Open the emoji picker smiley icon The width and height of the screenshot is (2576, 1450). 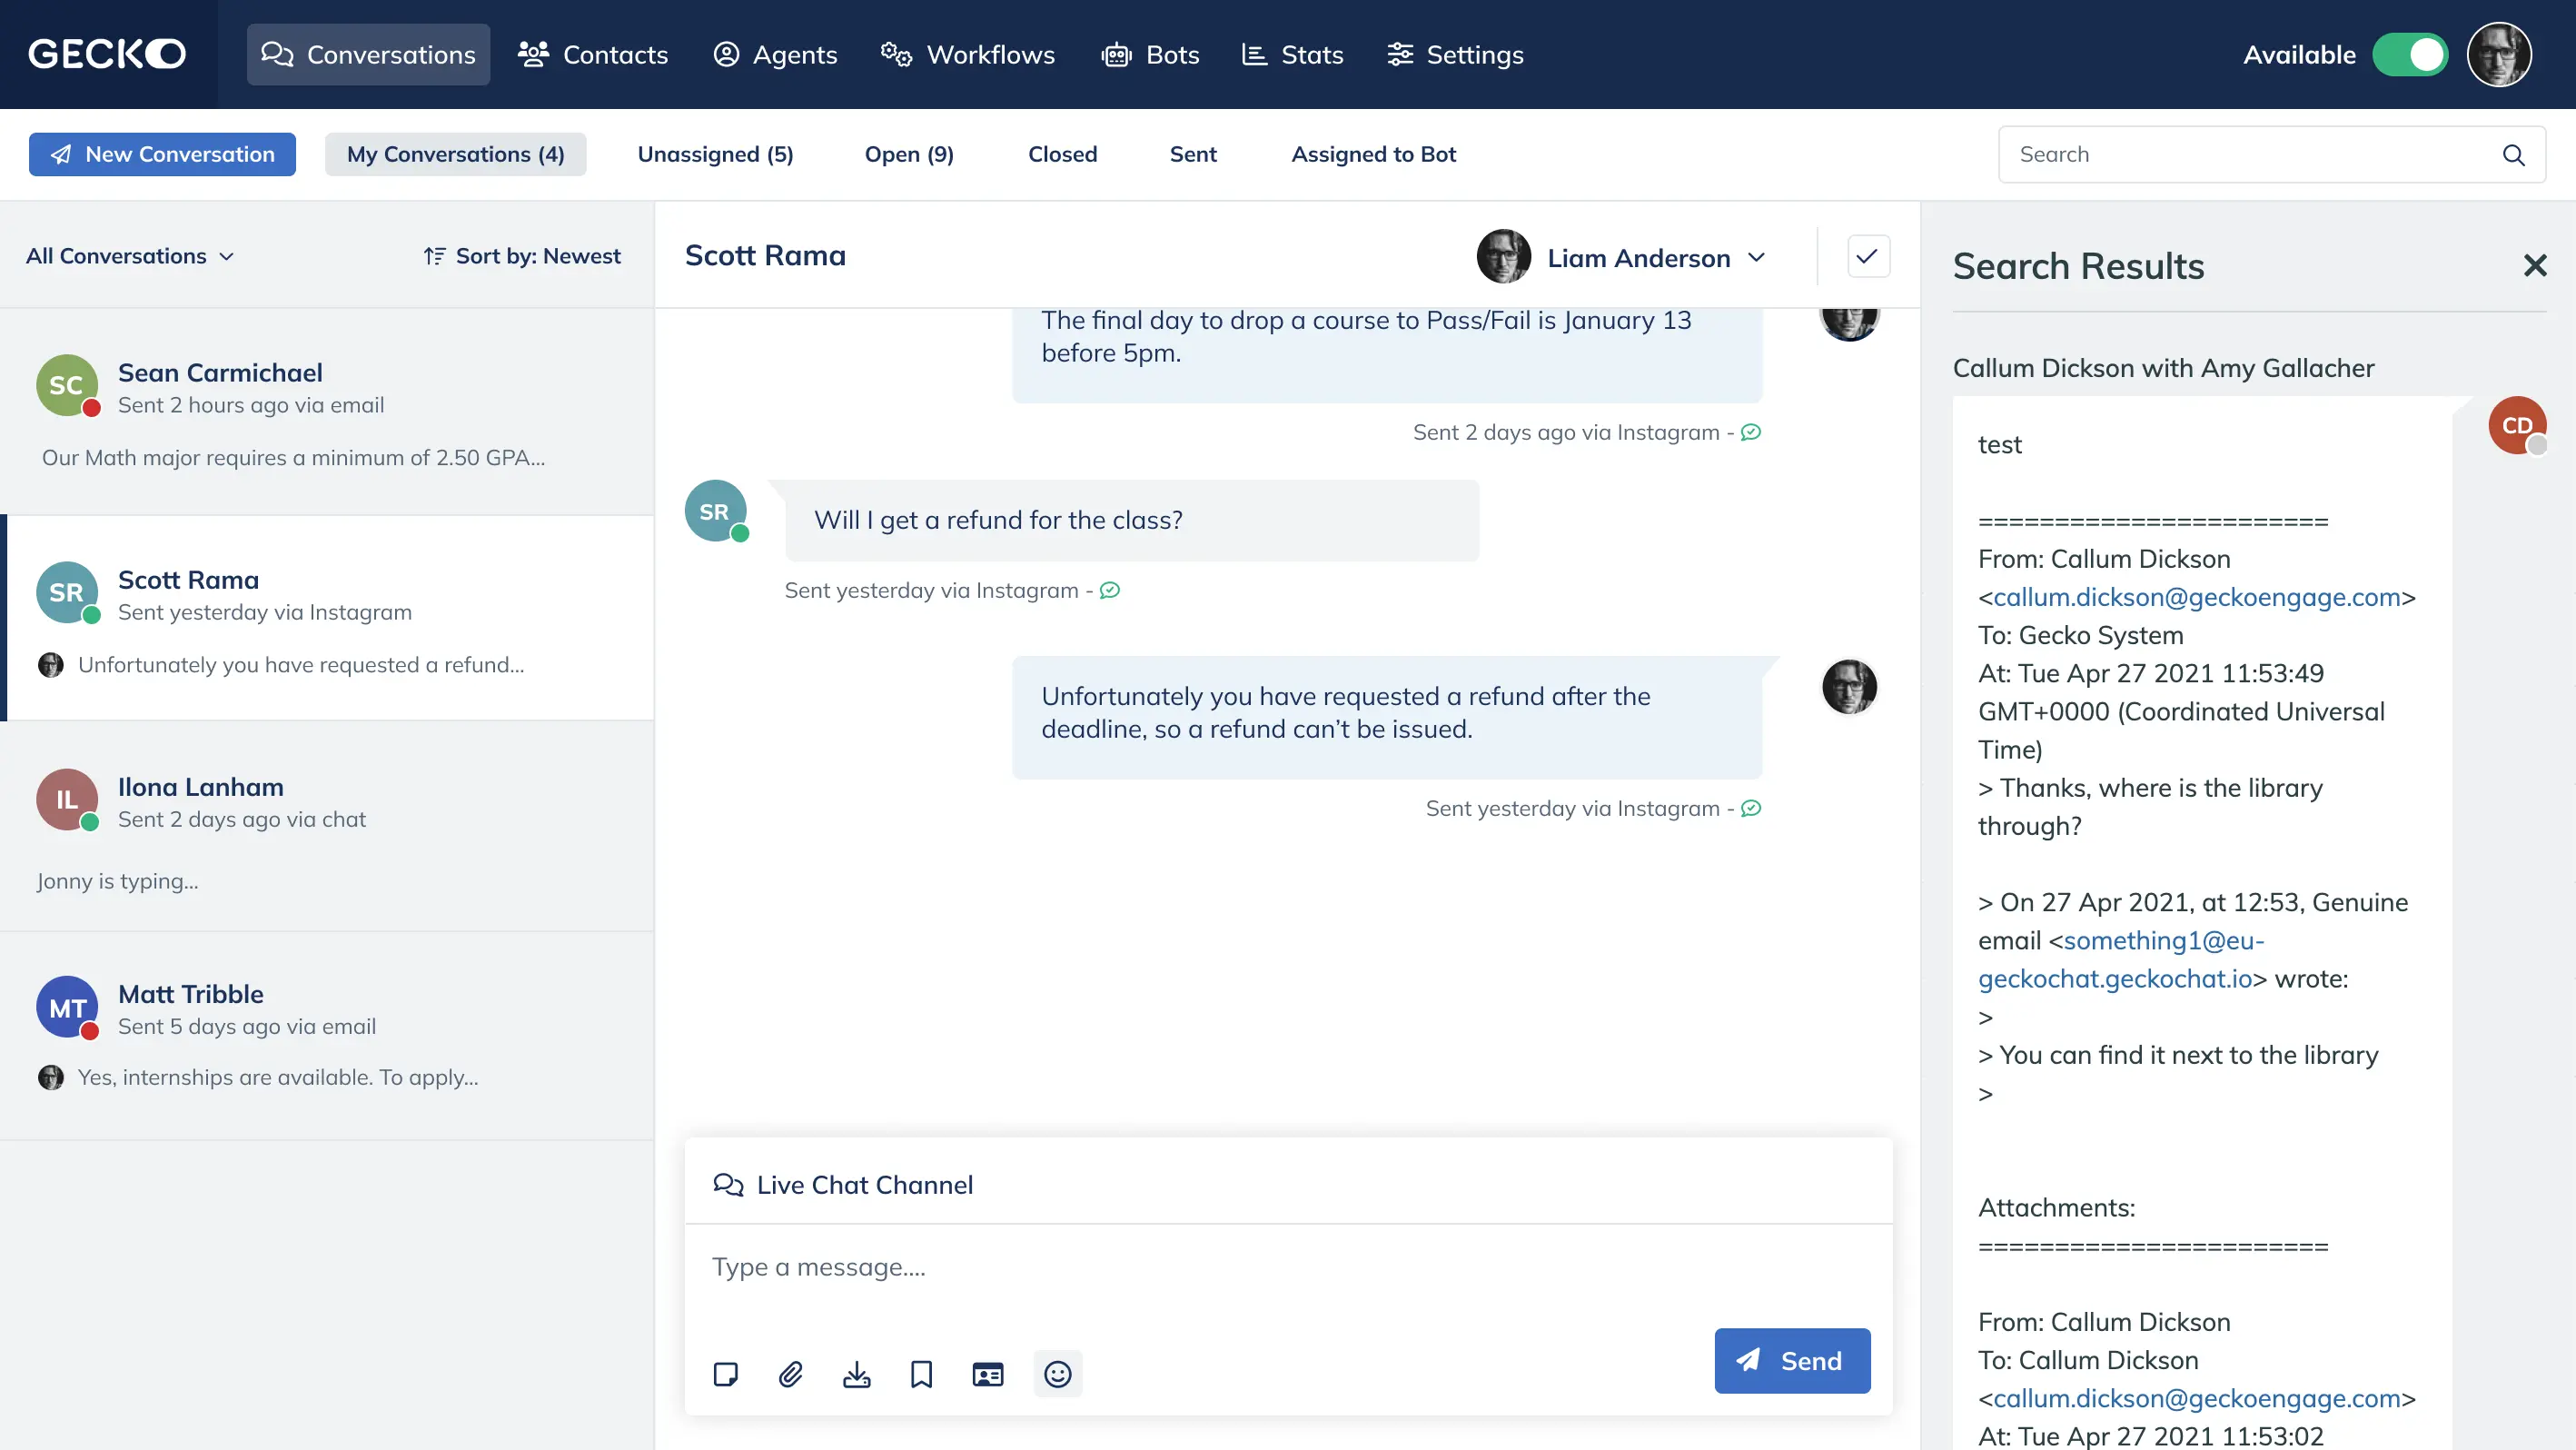pos(1057,1374)
